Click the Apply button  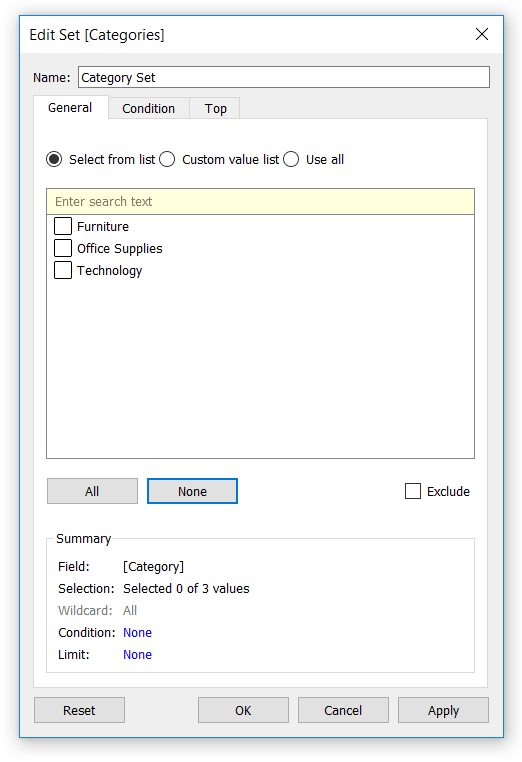pos(443,710)
